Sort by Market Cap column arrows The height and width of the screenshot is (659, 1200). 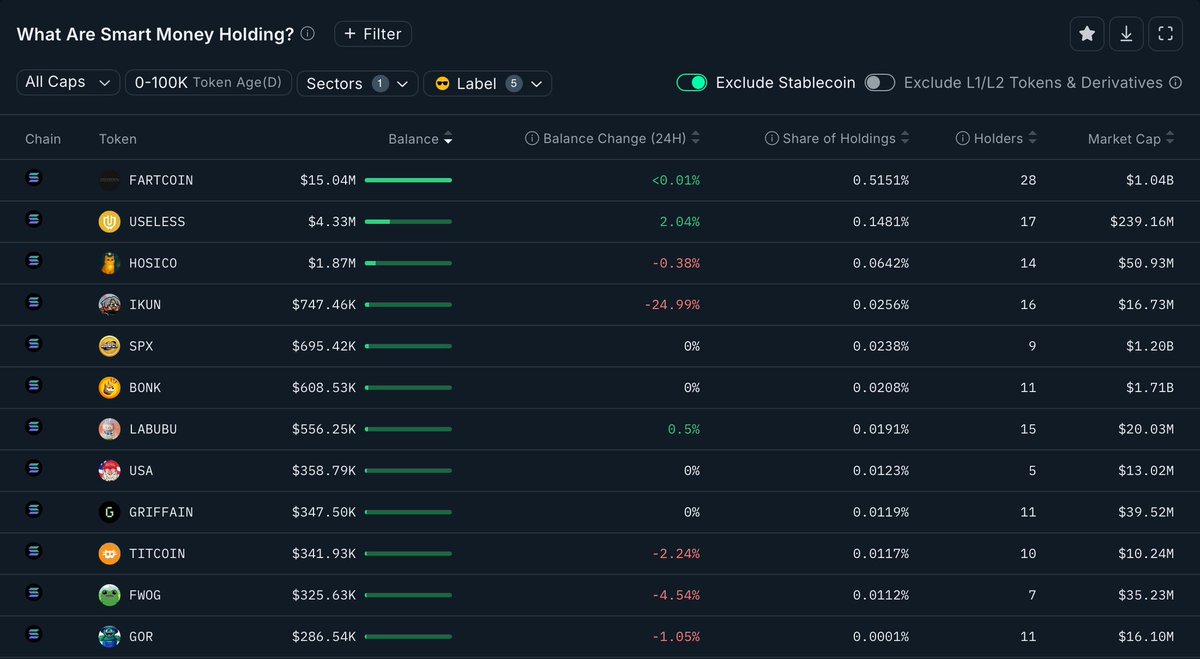(1170, 139)
